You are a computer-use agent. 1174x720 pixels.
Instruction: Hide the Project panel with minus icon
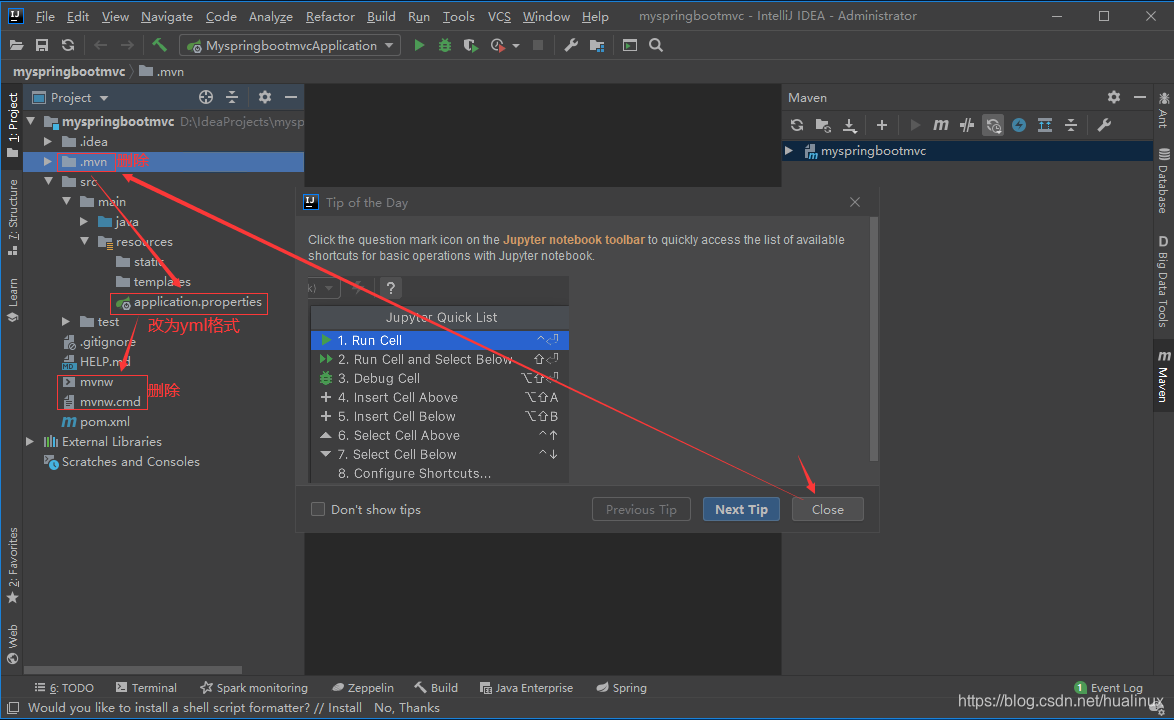pyautogui.click(x=291, y=97)
